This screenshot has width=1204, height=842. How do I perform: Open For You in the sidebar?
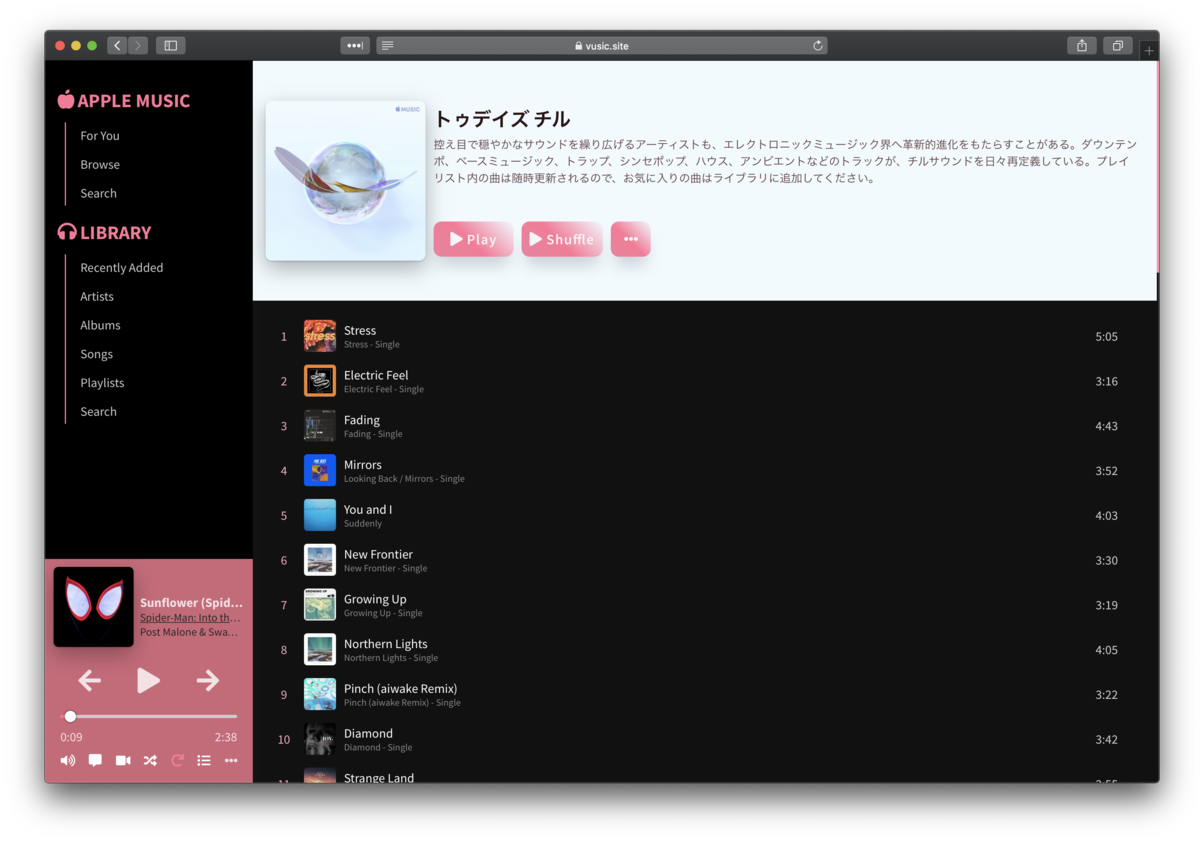100,136
